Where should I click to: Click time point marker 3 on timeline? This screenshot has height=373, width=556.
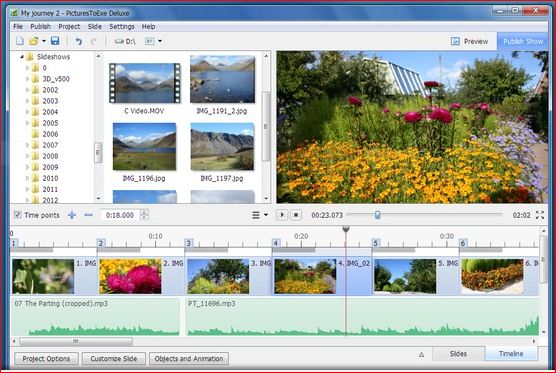pos(189,243)
